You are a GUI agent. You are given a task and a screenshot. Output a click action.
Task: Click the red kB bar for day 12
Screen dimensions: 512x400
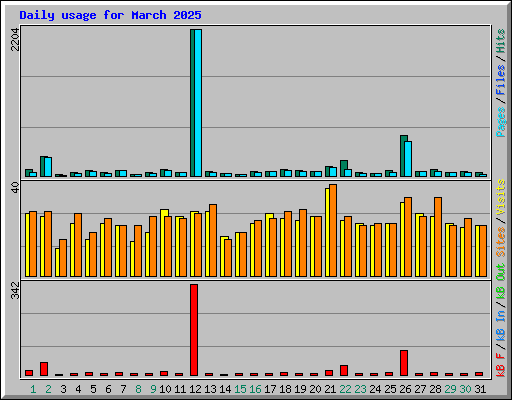click(194, 330)
